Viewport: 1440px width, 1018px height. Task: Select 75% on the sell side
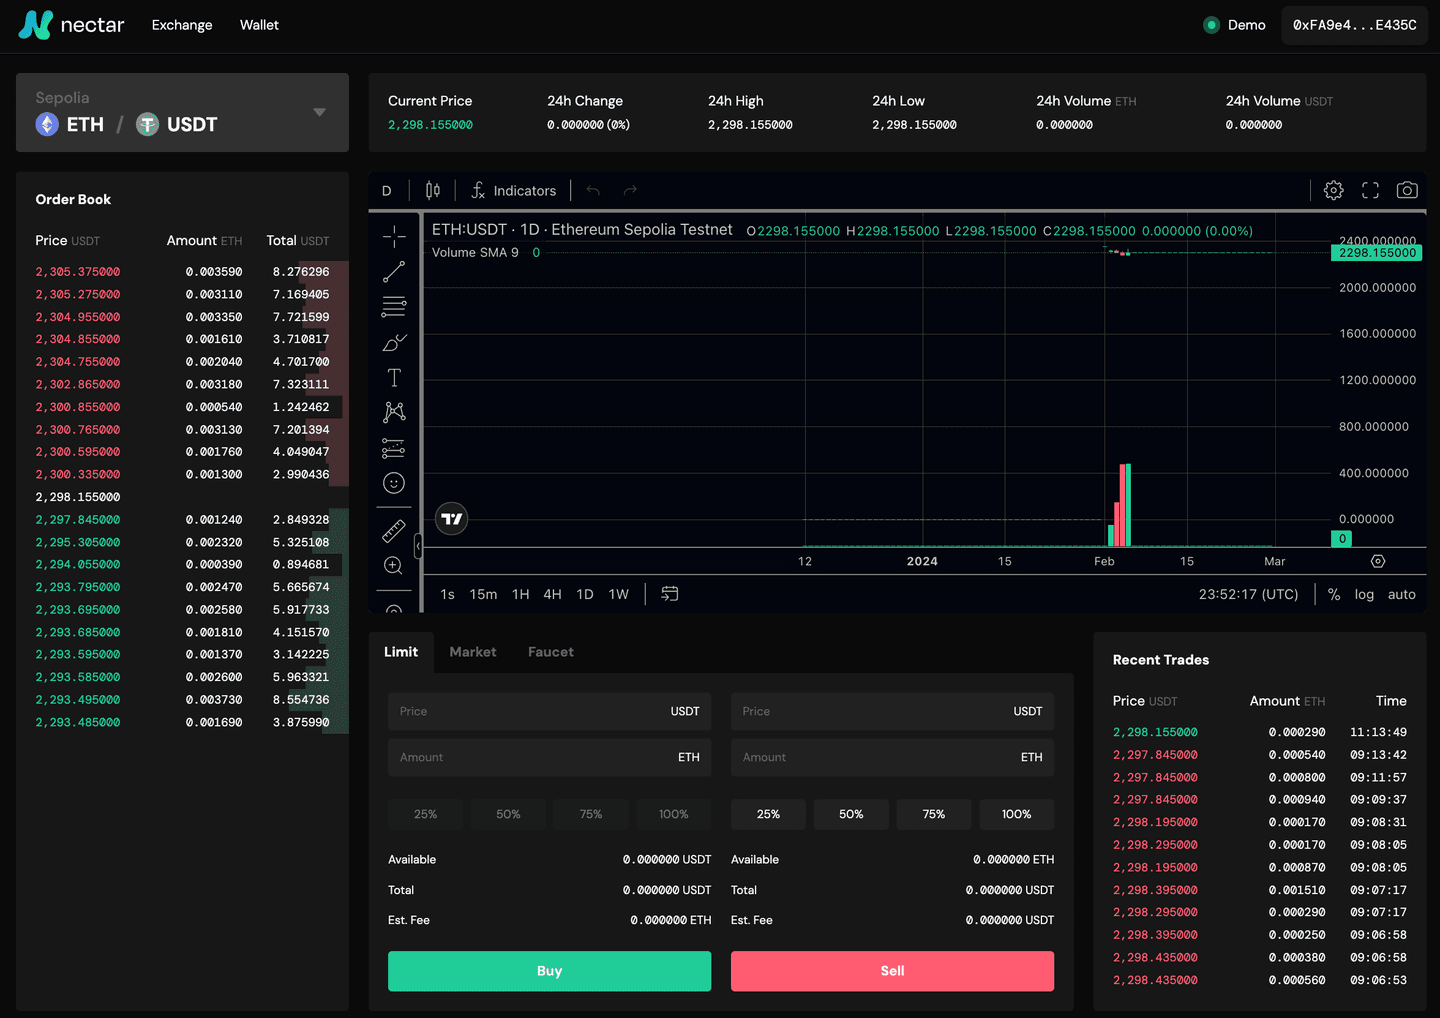point(934,814)
